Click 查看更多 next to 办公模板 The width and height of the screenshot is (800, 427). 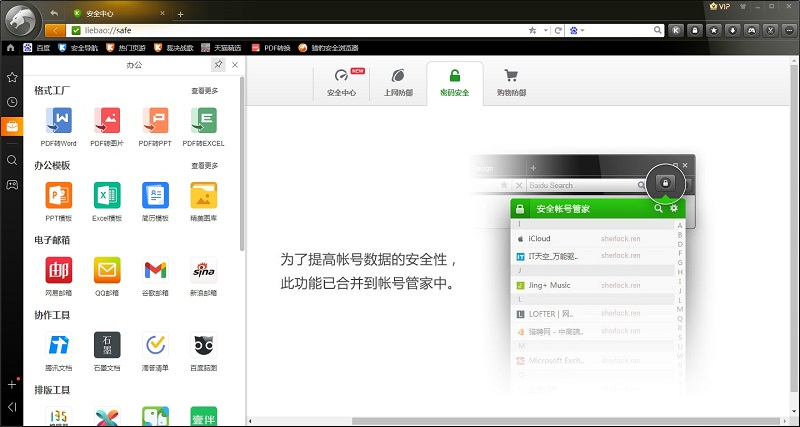tap(205, 166)
